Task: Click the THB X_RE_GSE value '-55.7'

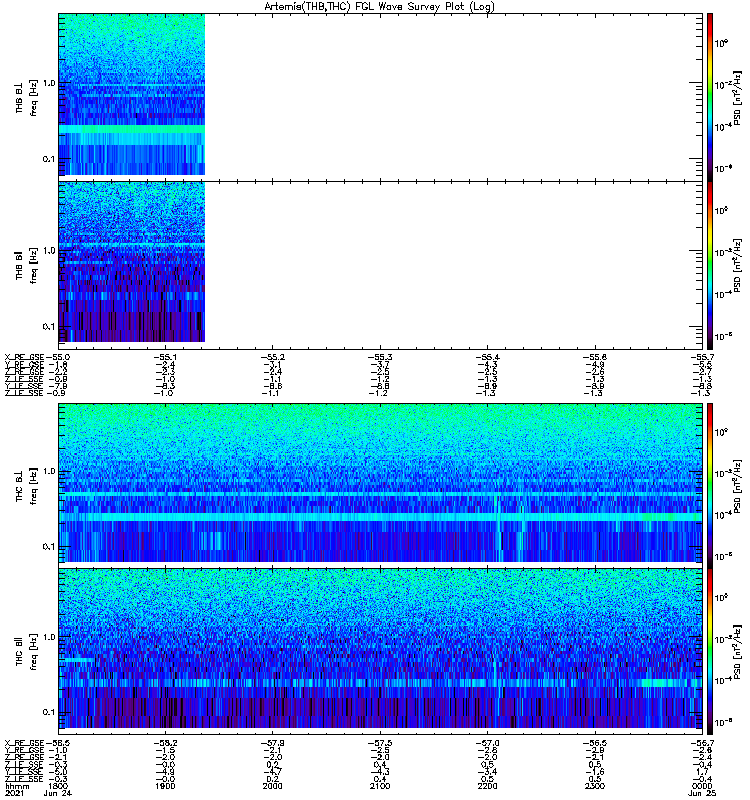Action: pyautogui.click(x=702, y=357)
